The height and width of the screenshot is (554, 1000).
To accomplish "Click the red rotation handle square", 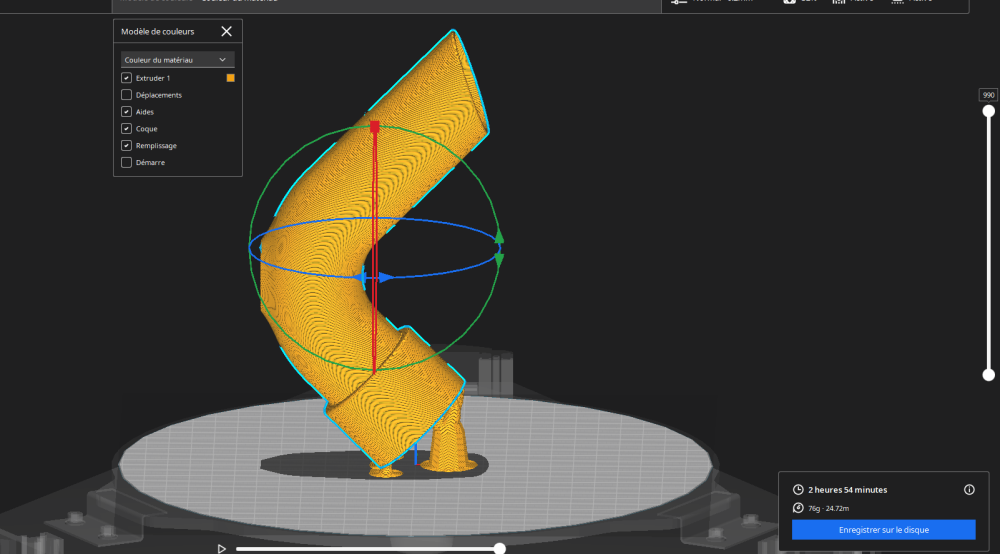I will click(374, 127).
